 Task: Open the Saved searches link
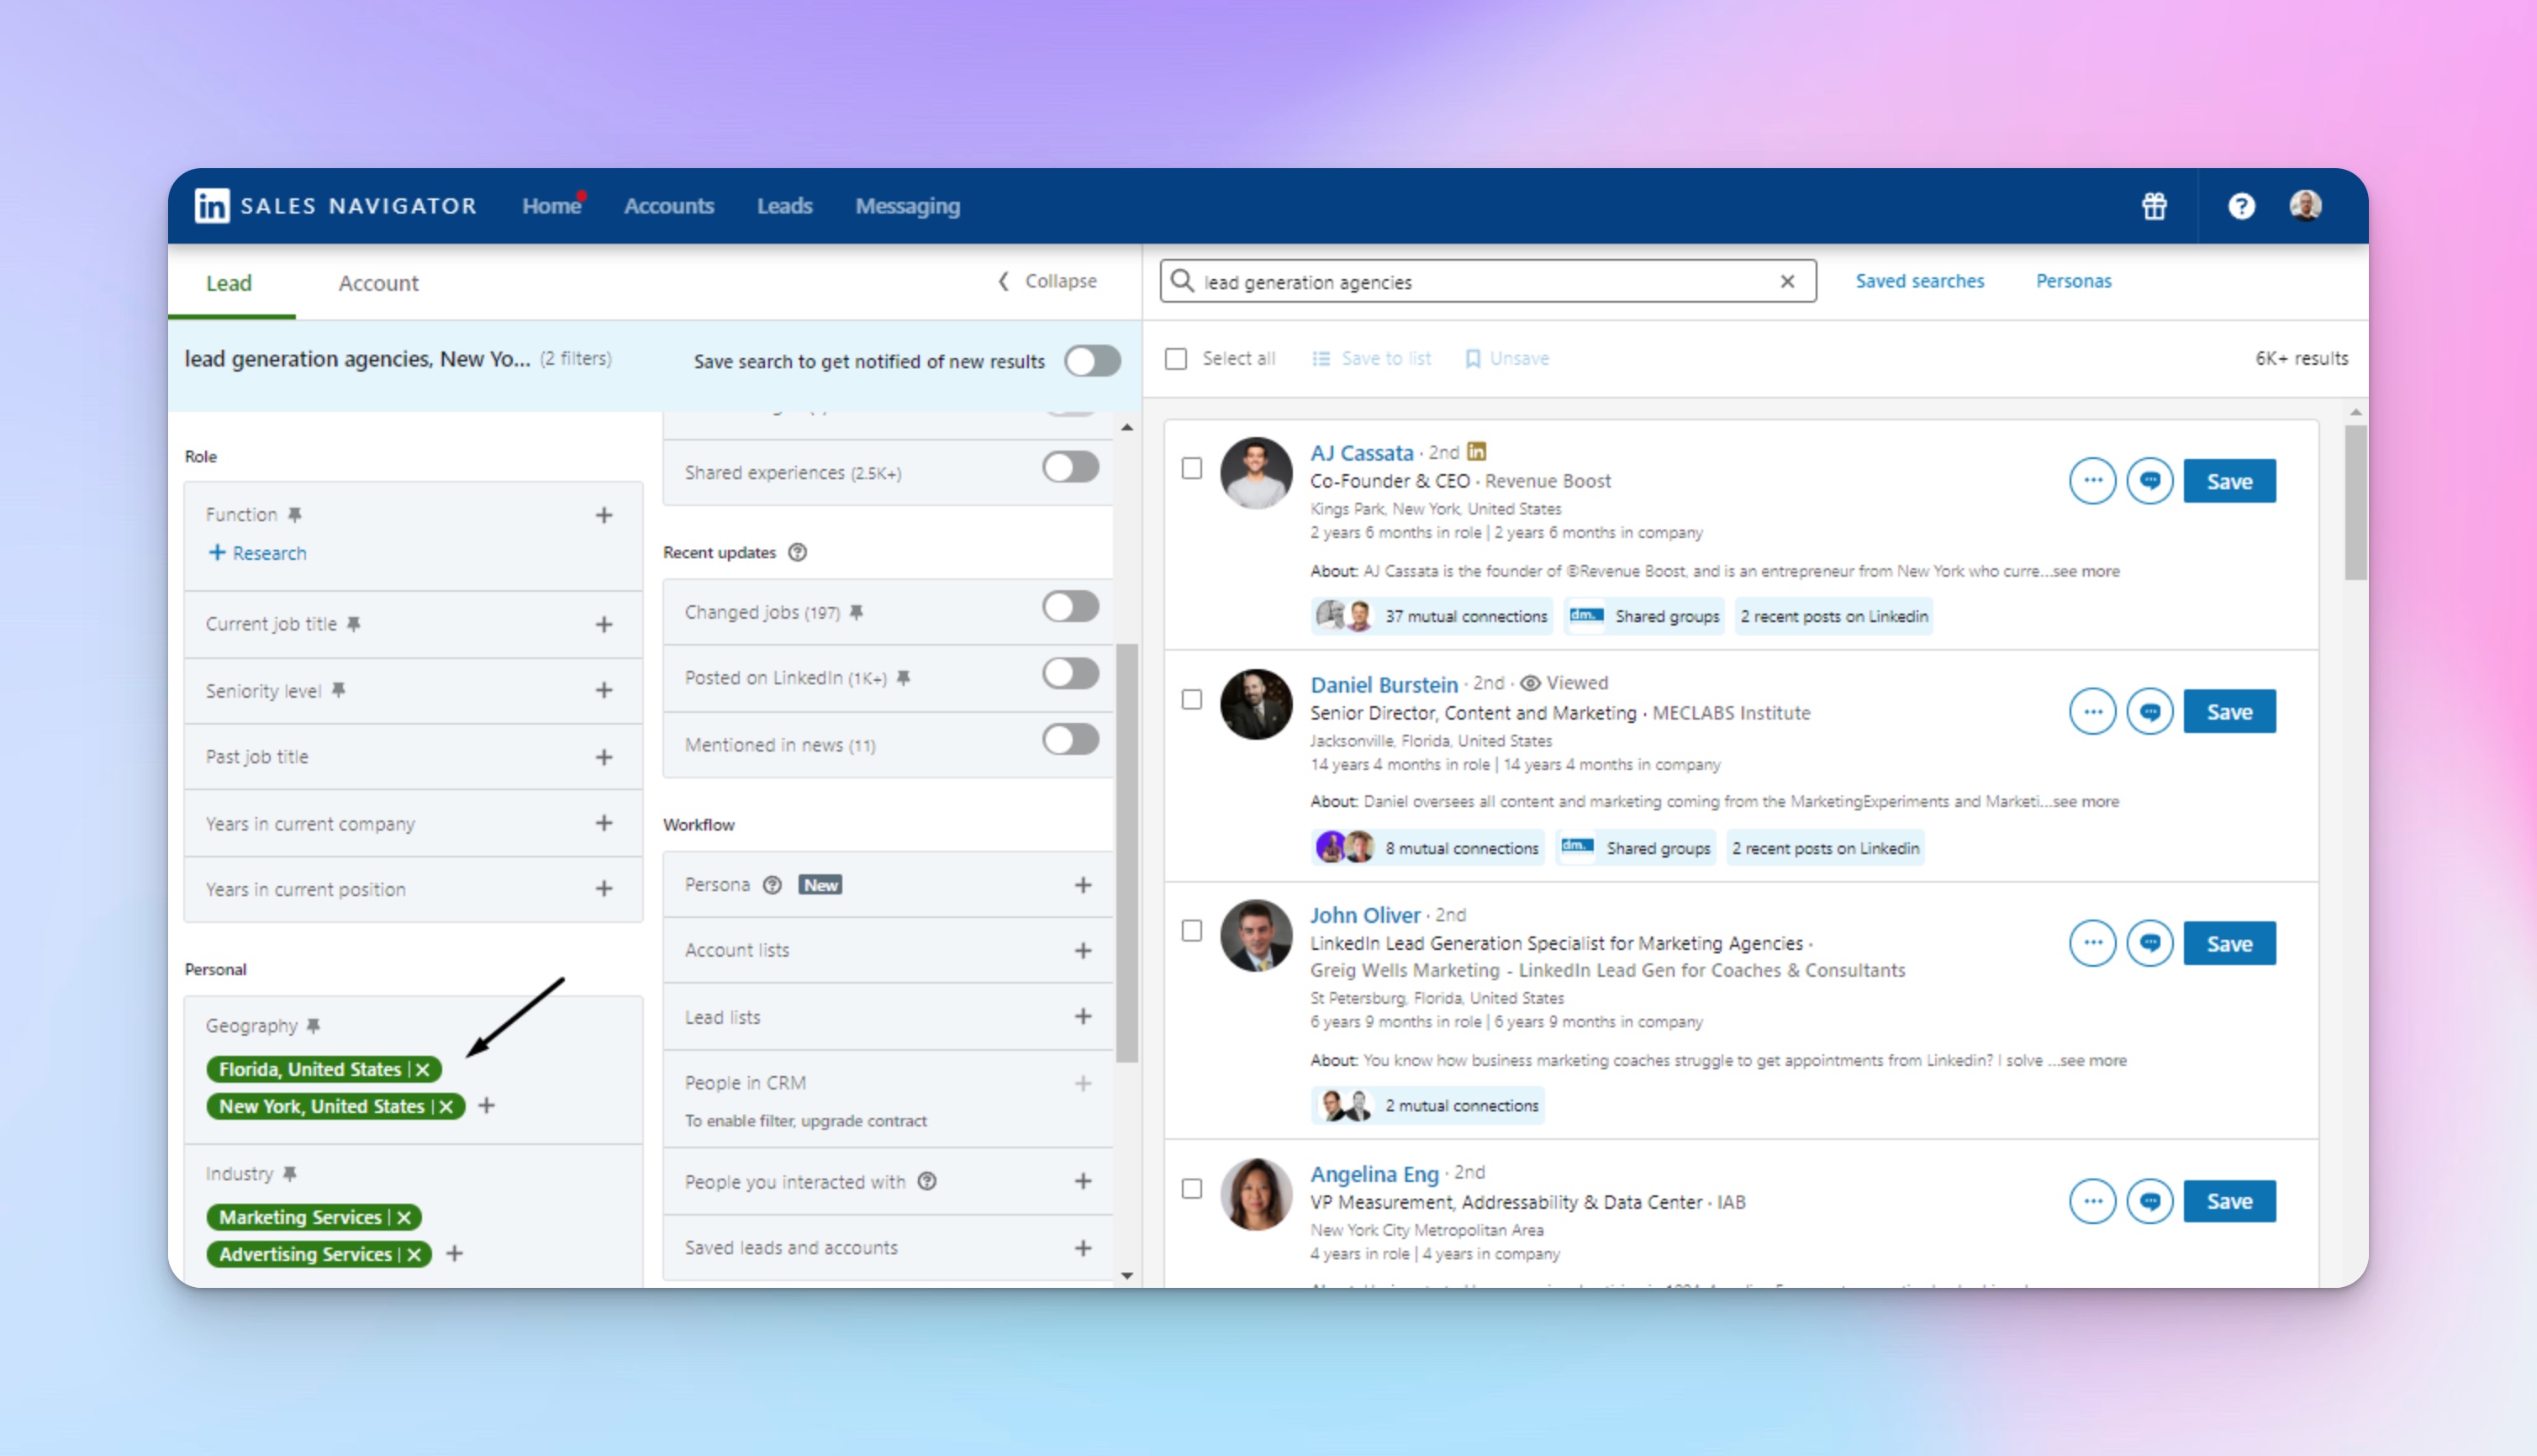(1919, 281)
